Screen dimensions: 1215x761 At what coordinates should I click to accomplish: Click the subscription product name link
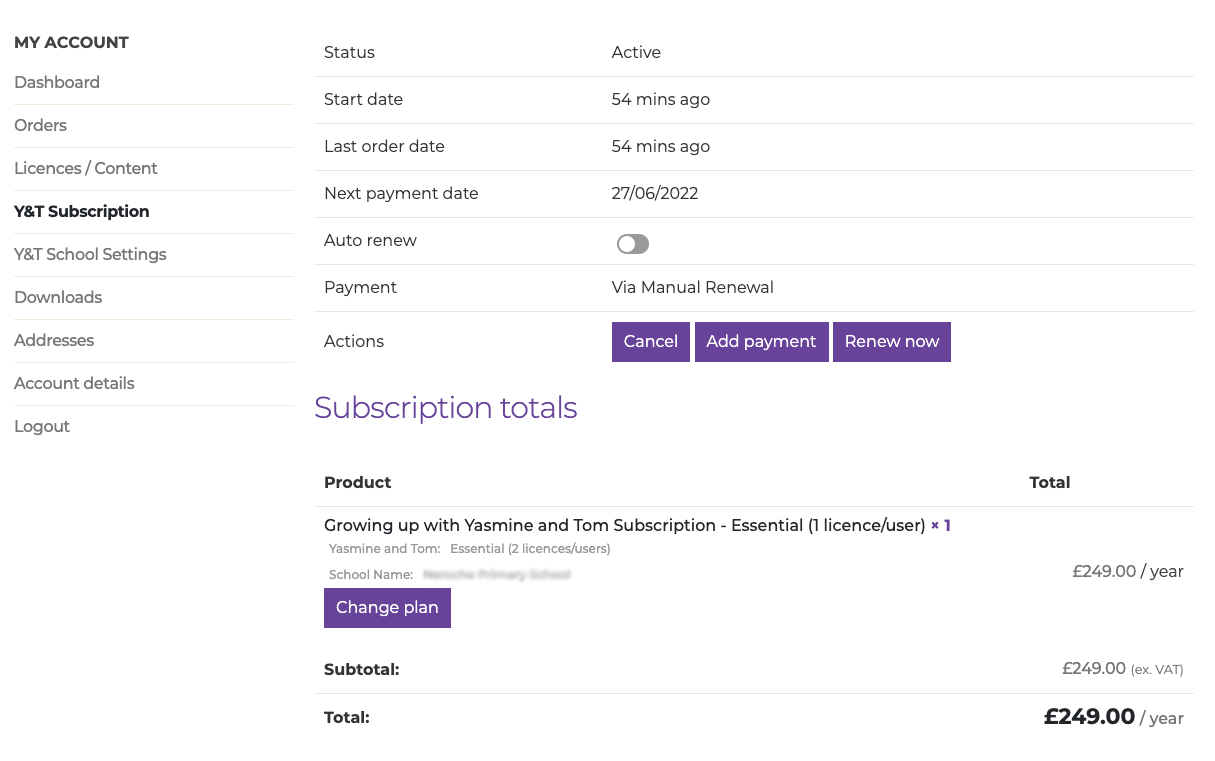(x=624, y=525)
